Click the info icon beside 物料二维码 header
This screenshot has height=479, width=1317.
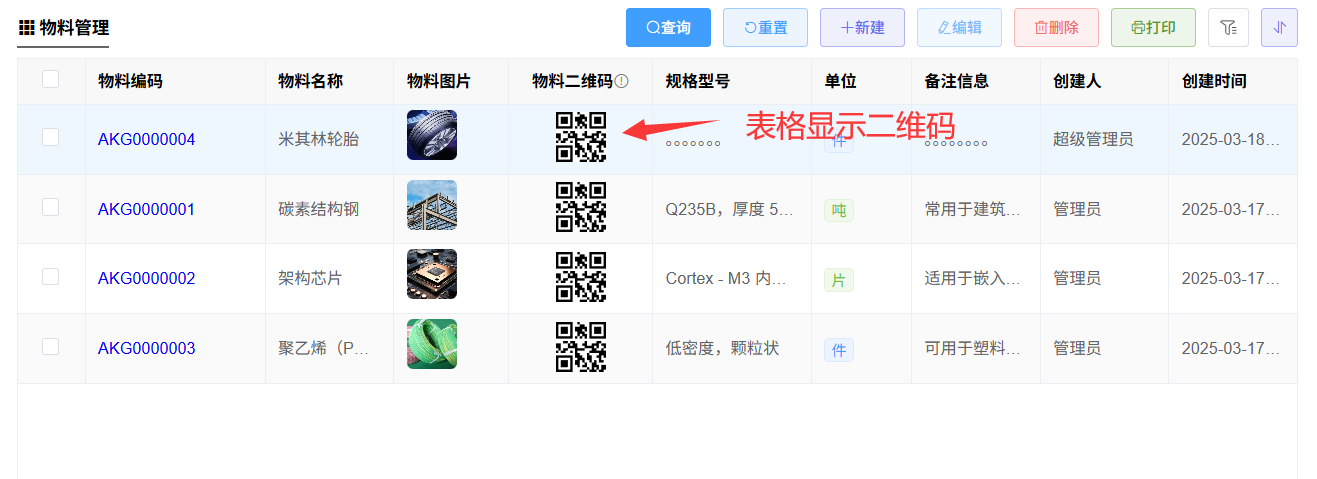tap(622, 82)
